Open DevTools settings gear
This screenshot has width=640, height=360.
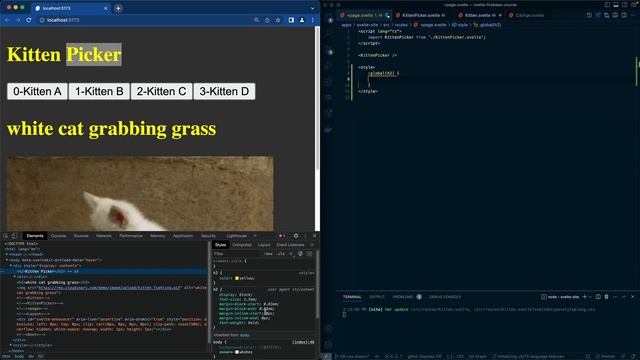pyautogui.click(x=296, y=236)
